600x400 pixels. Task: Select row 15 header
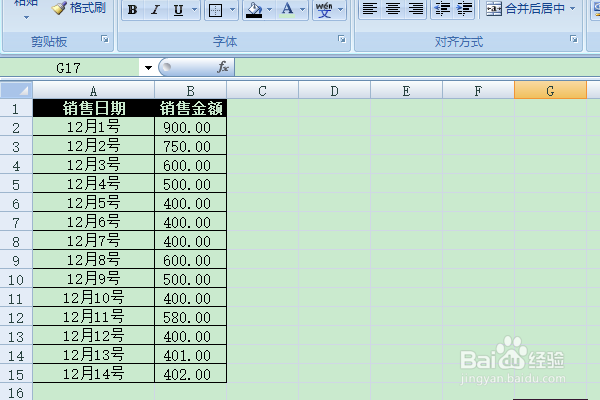pyautogui.click(x=16, y=374)
